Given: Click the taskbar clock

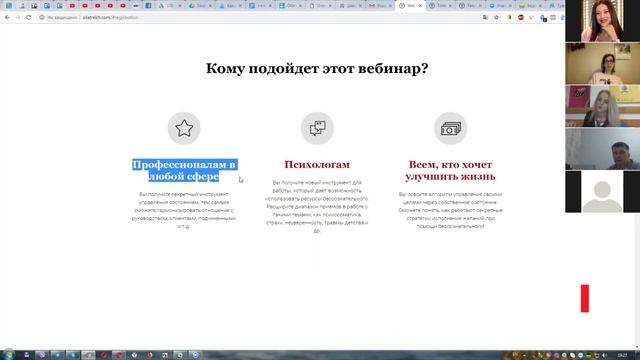Looking at the screenshot, I should pyautogui.click(x=622, y=356).
